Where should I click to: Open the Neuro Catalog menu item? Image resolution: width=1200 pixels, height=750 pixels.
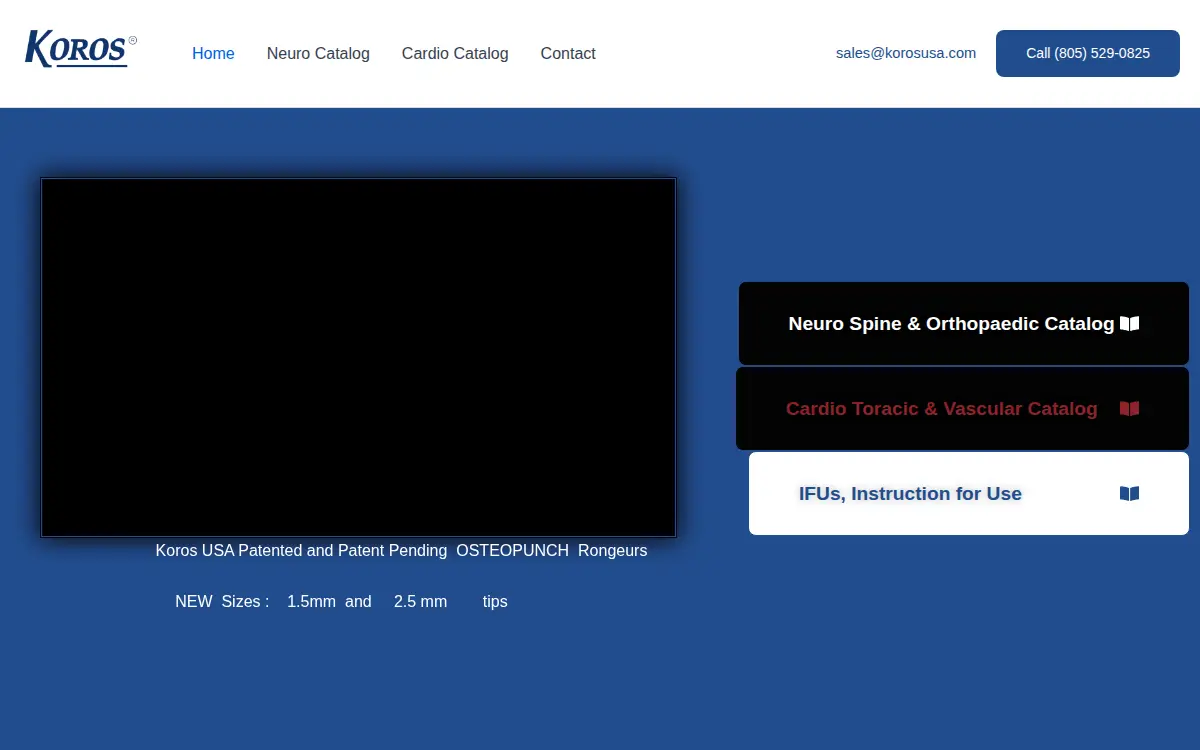point(318,54)
